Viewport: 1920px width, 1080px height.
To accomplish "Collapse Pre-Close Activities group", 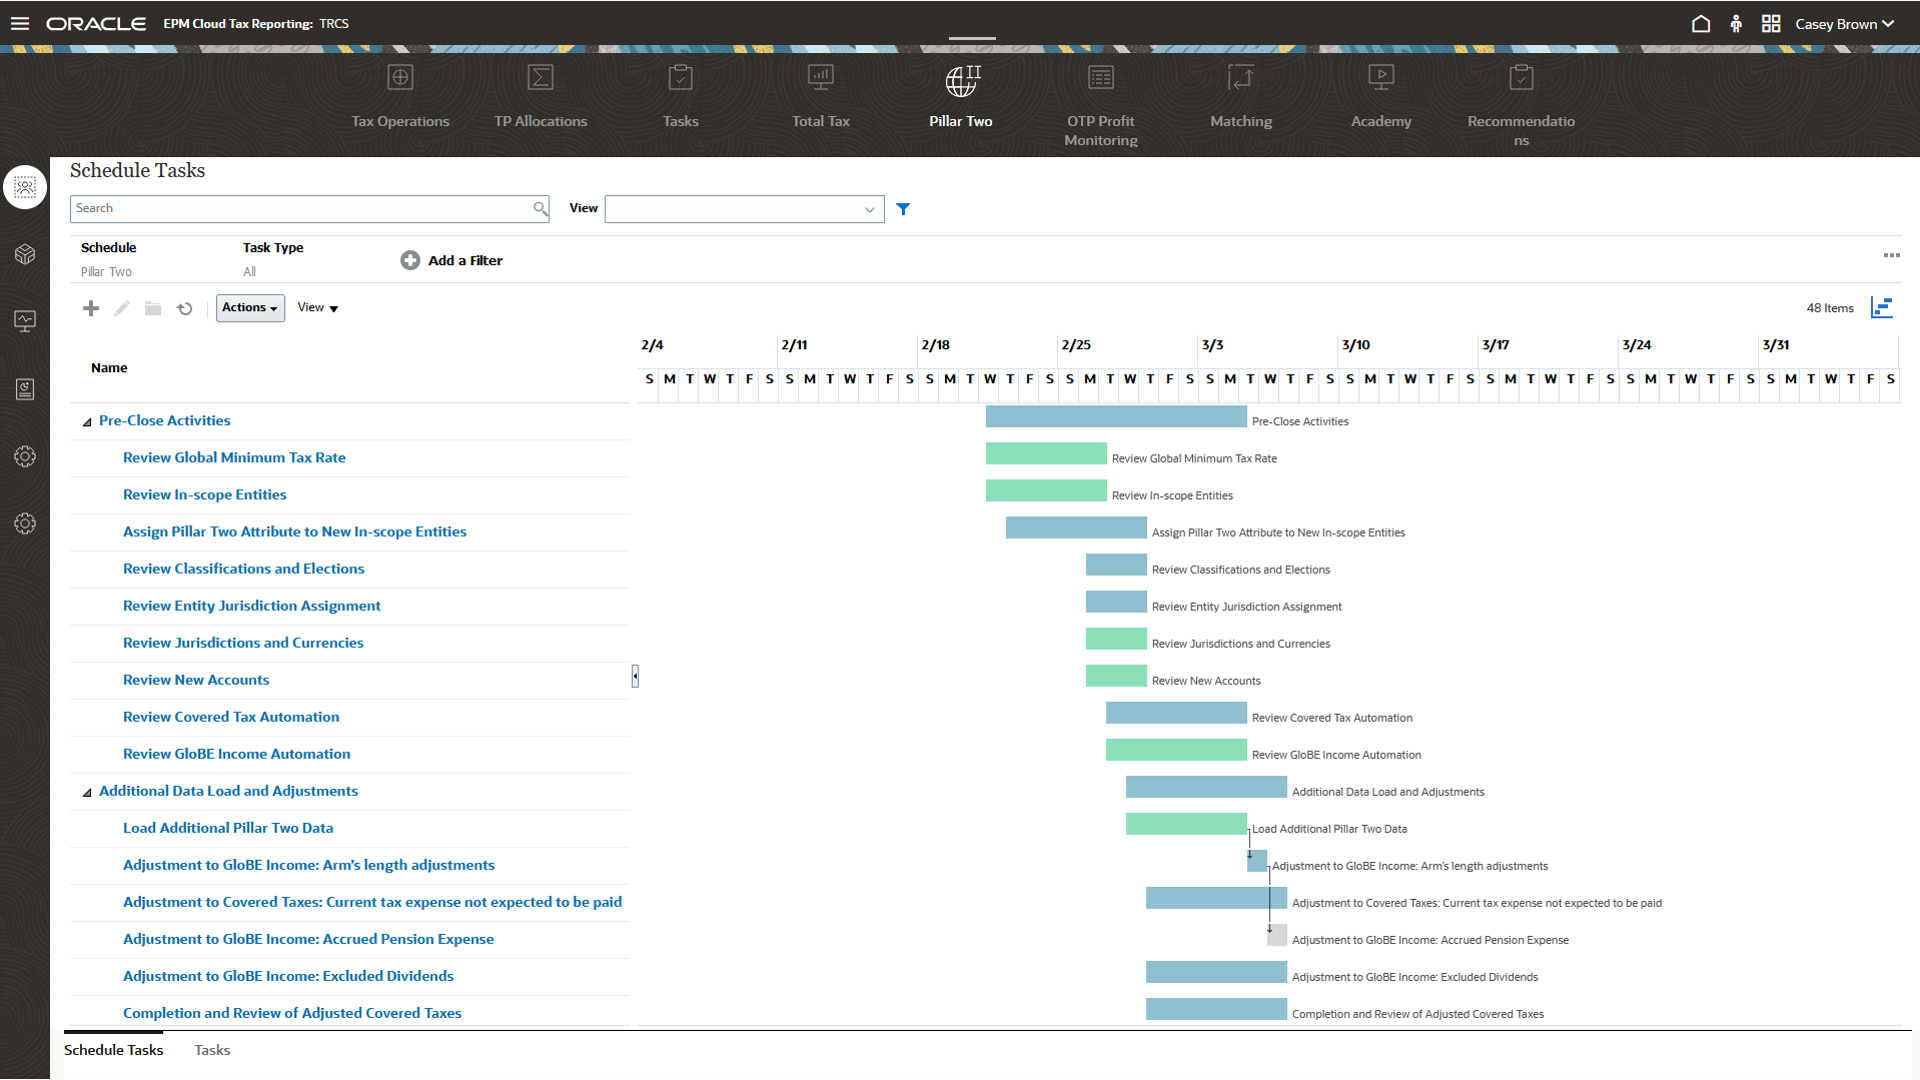I will click(x=87, y=422).
